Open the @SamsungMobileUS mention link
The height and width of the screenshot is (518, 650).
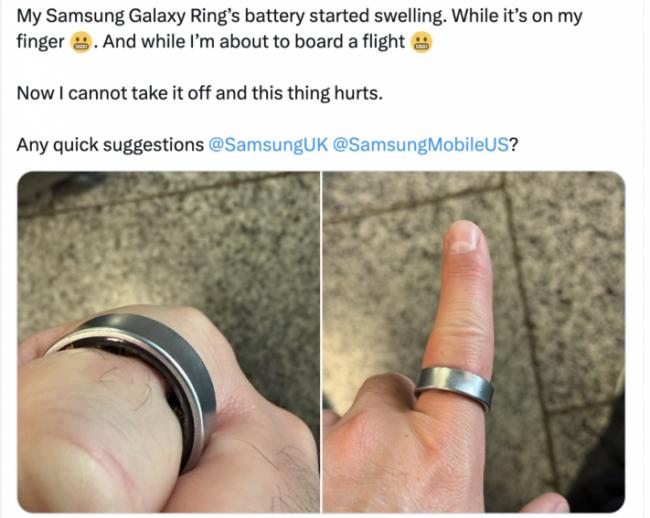pyautogui.click(x=421, y=145)
